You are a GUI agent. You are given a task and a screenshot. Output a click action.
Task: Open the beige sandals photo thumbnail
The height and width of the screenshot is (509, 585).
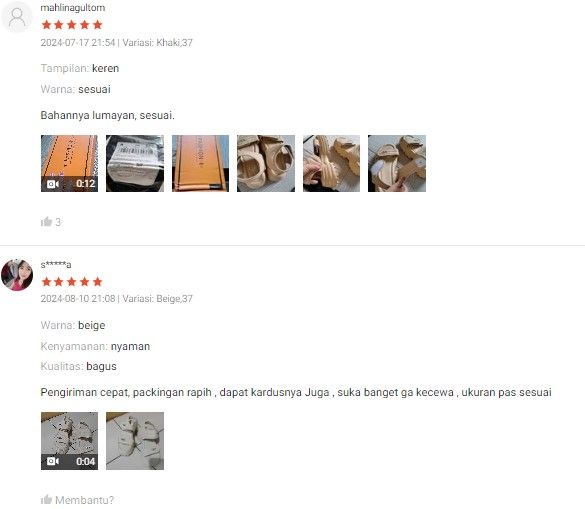(x=135, y=441)
